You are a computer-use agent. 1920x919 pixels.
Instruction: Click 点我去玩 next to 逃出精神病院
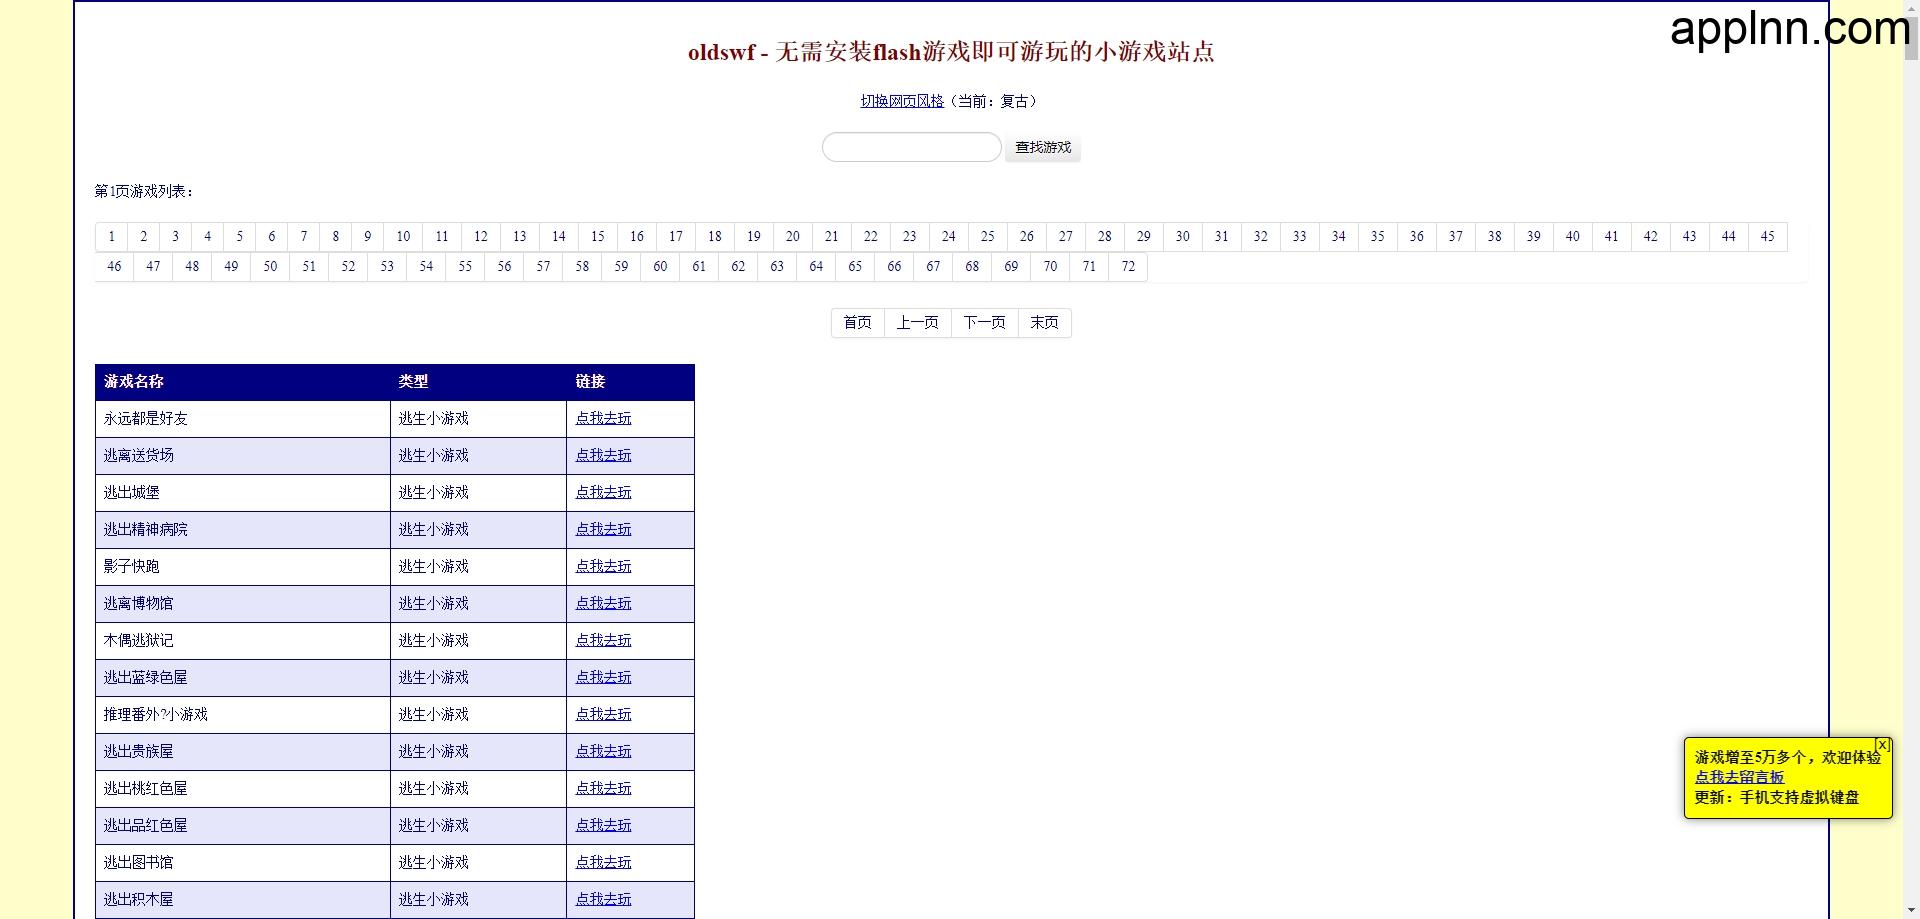(x=603, y=529)
